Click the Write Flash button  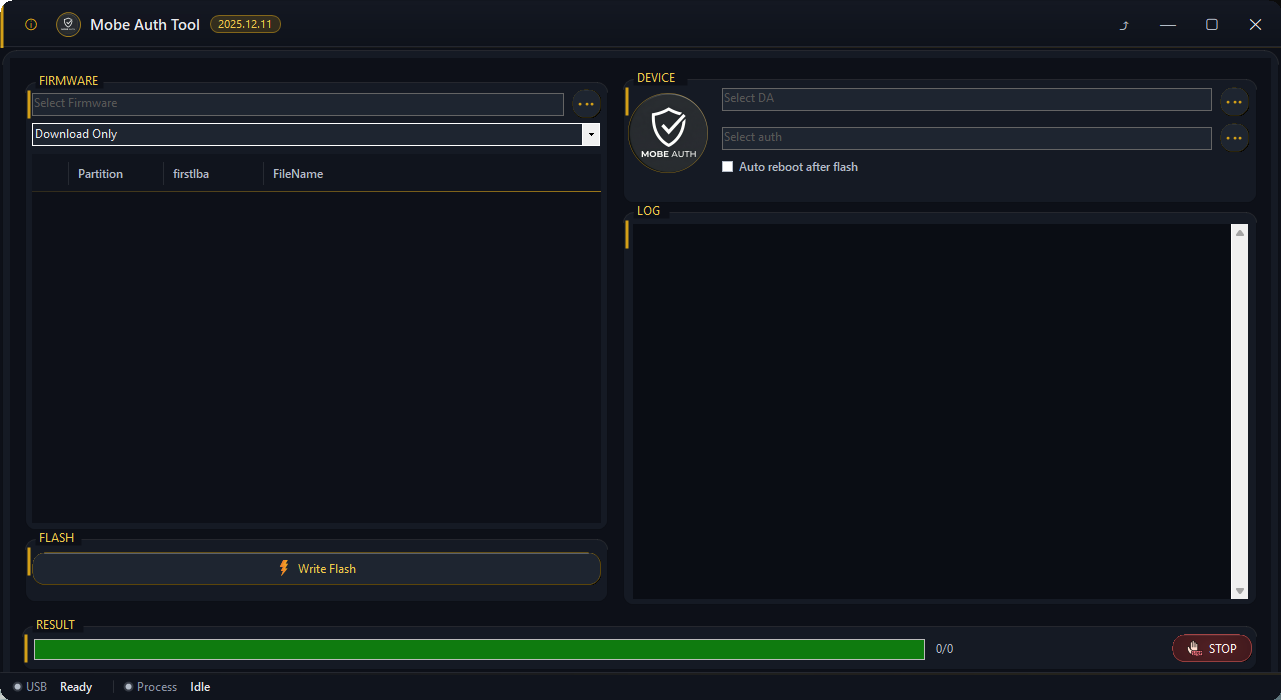pos(317,569)
